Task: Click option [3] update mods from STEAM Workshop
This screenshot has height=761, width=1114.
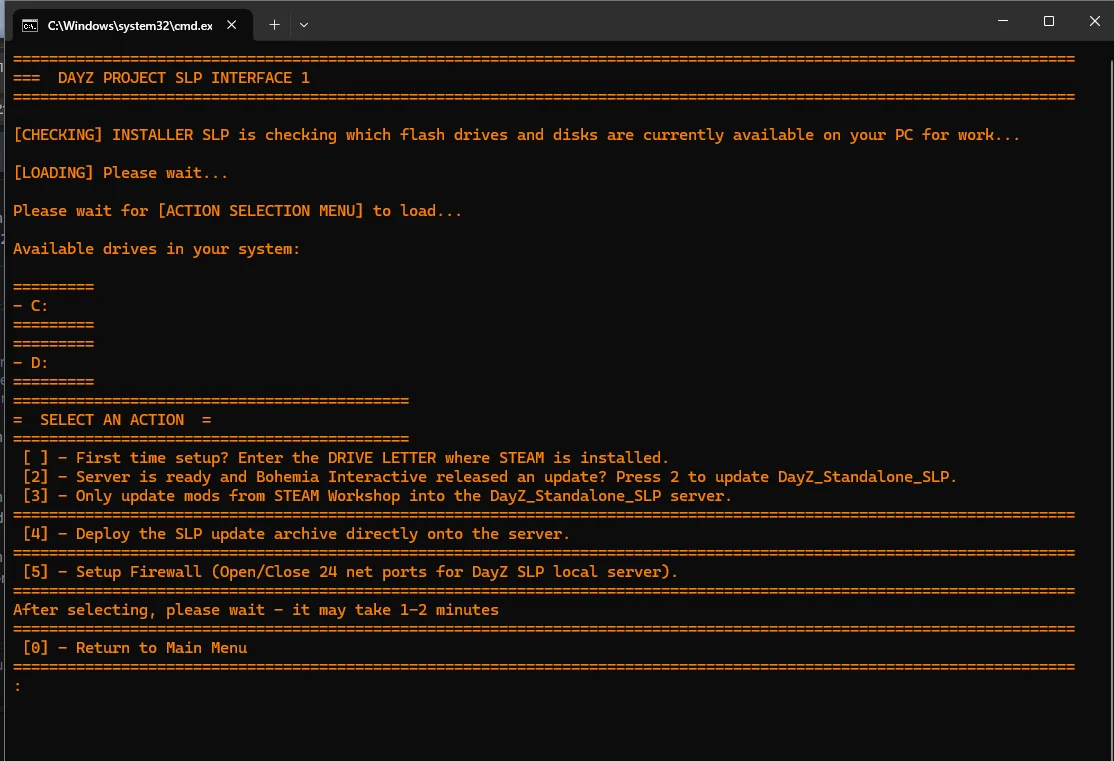Action: click(x=377, y=496)
